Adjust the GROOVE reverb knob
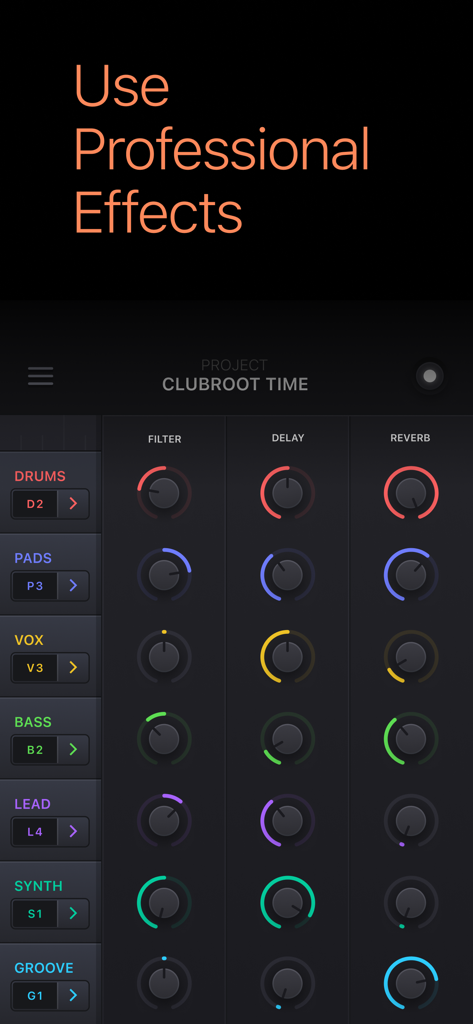Viewport: 473px width, 1024px height. click(x=411, y=984)
